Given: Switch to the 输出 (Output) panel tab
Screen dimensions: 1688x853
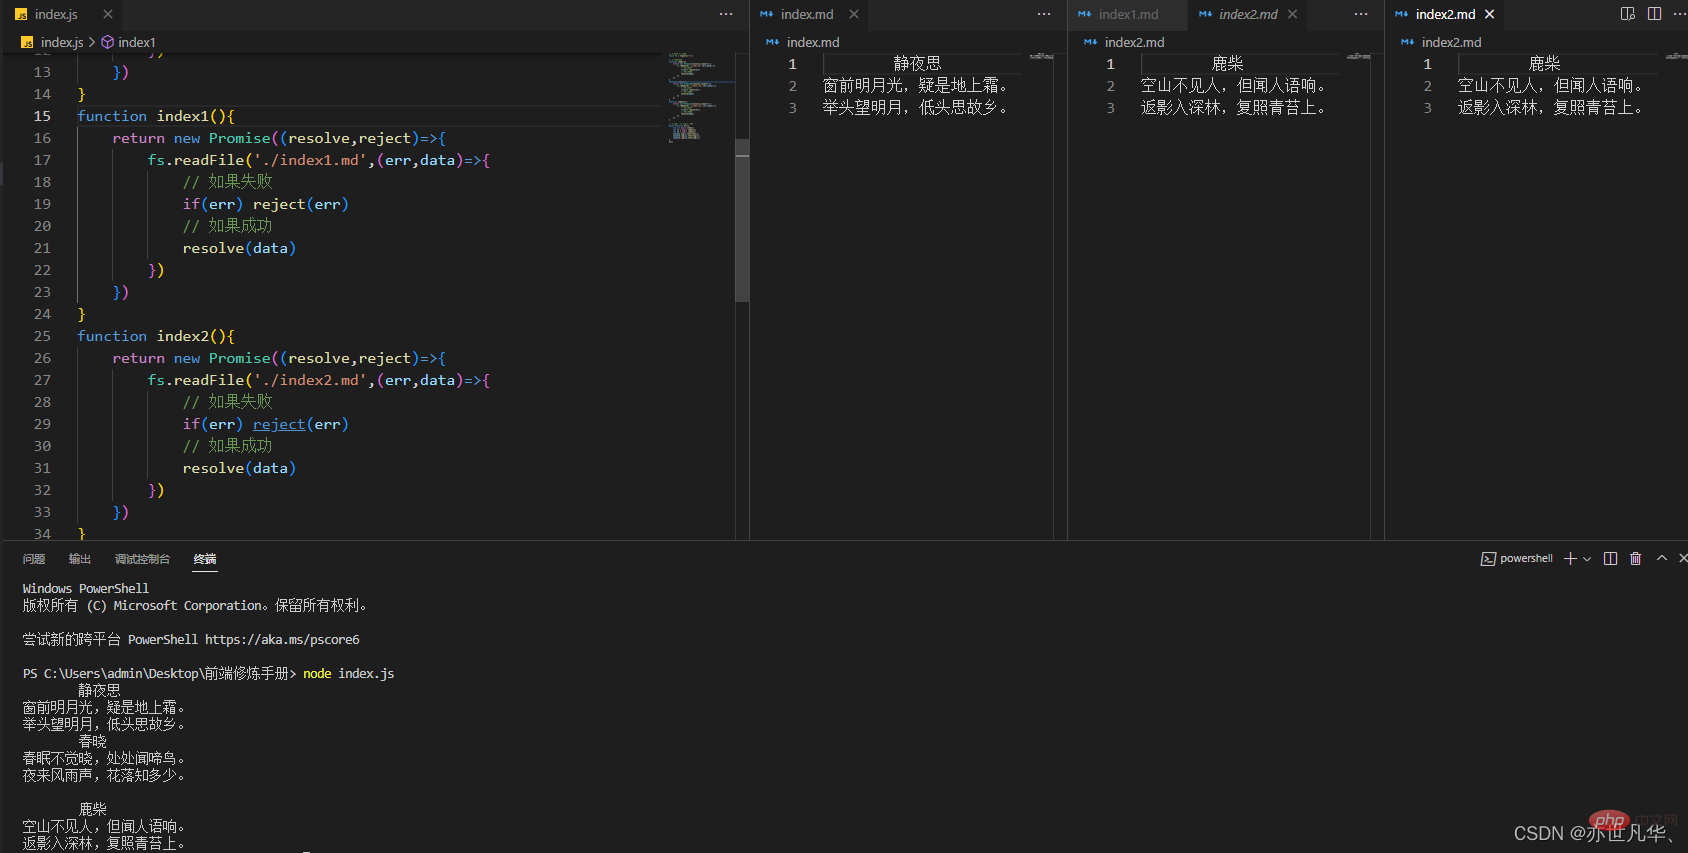Looking at the screenshot, I should pos(80,559).
